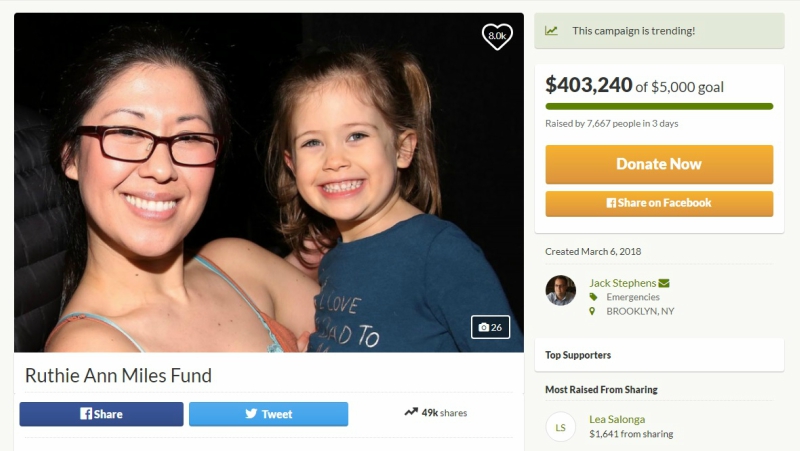The image size is (800, 451).
Task: Click the envelope icon next to Jack Stephens
Action: click(664, 283)
